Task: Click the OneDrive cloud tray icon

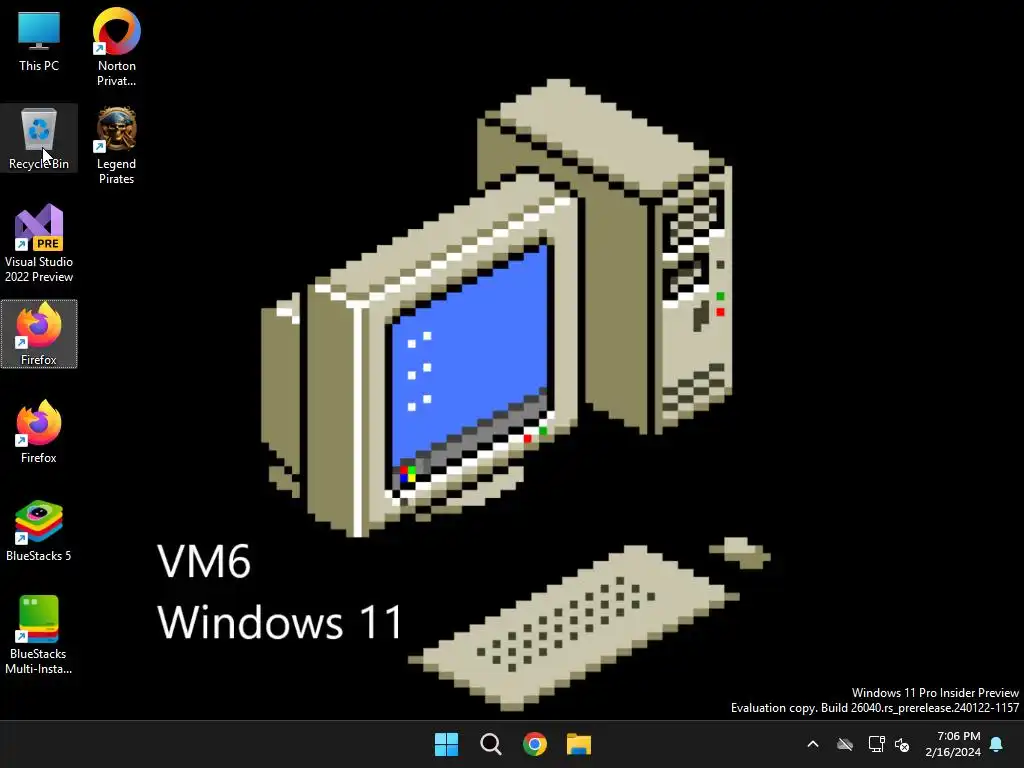Action: (845, 744)
